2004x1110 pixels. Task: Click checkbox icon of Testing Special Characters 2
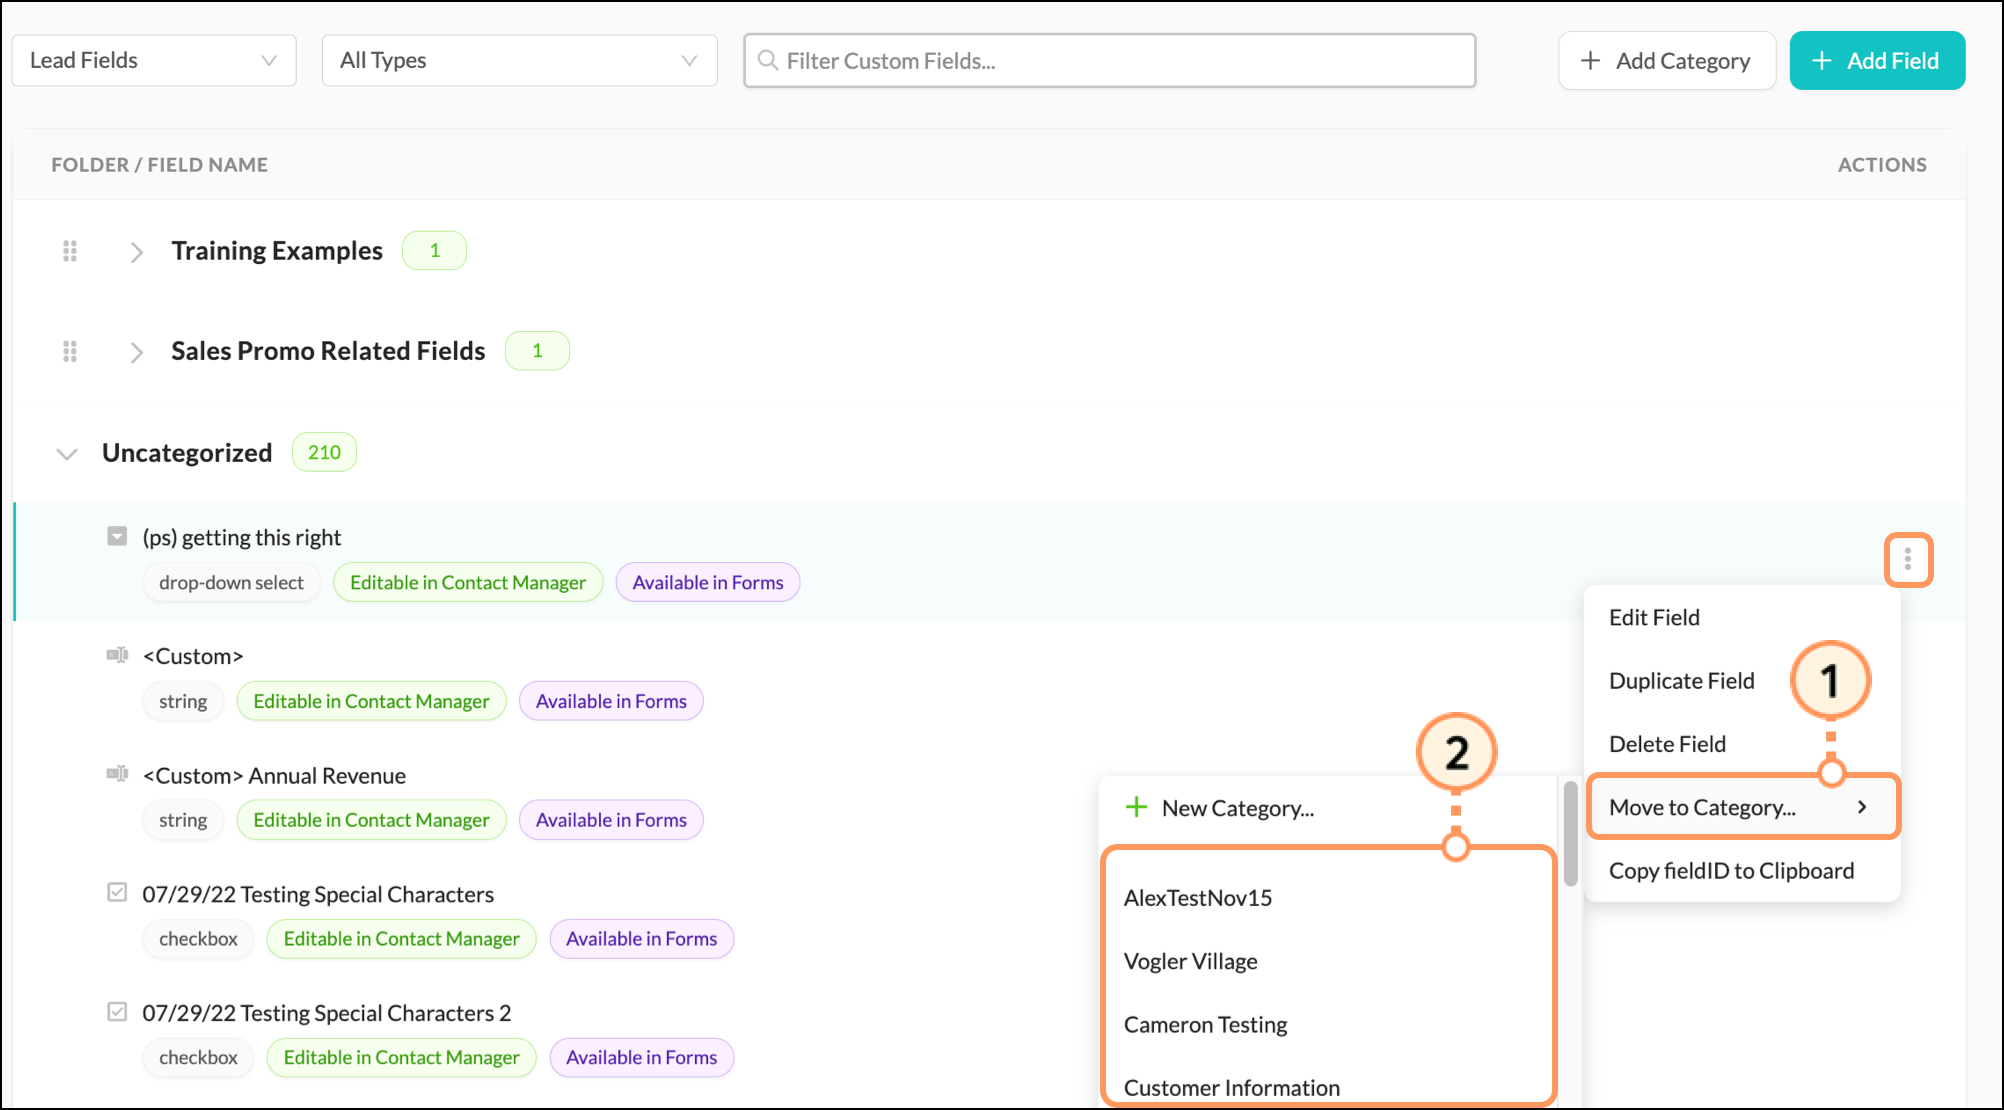pyautogui.click(x=117, y=1011)
